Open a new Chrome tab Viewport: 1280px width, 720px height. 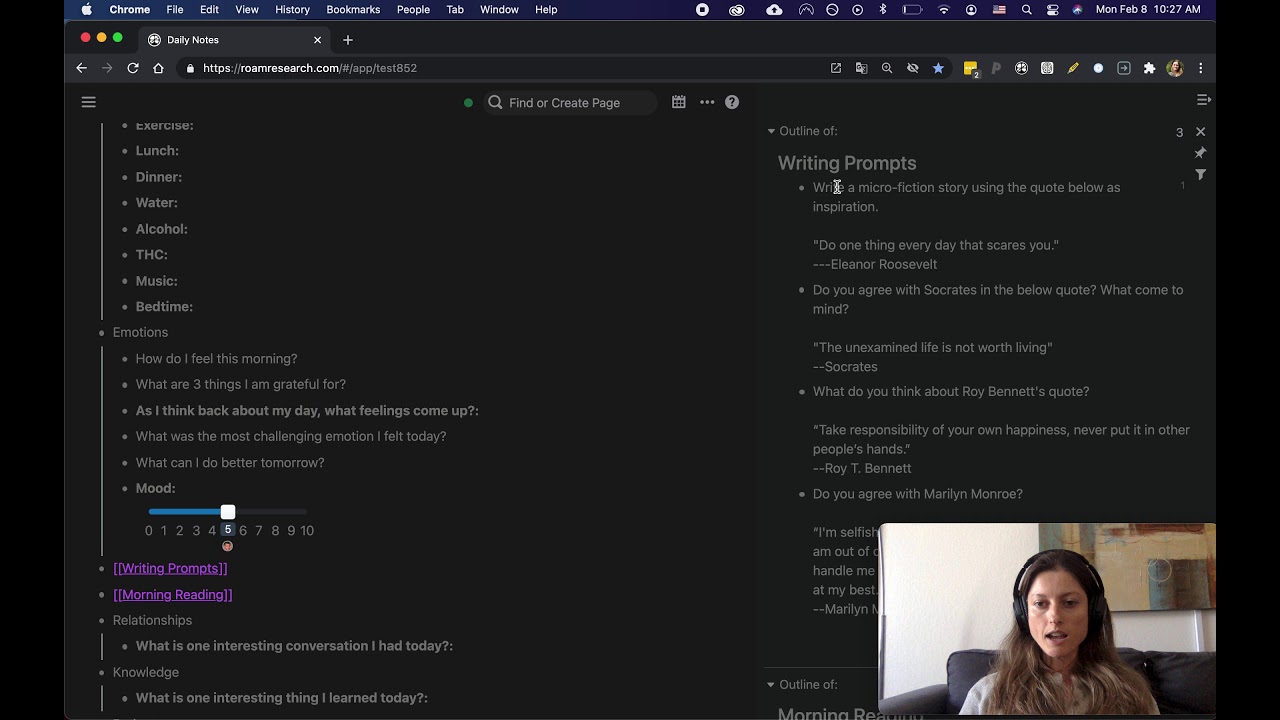tap(348, 40)
